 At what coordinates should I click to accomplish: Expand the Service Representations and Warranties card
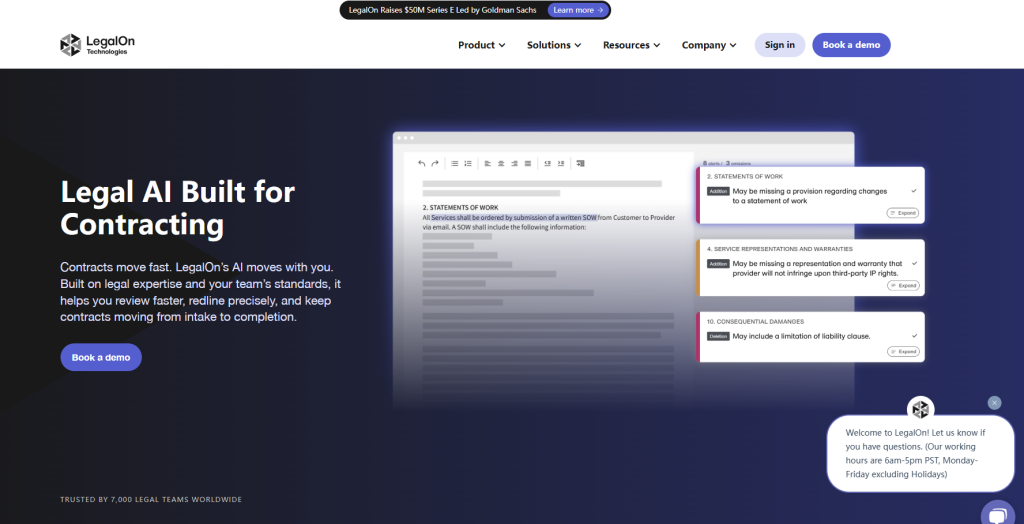pyautogui.click(x=903, y=286)
